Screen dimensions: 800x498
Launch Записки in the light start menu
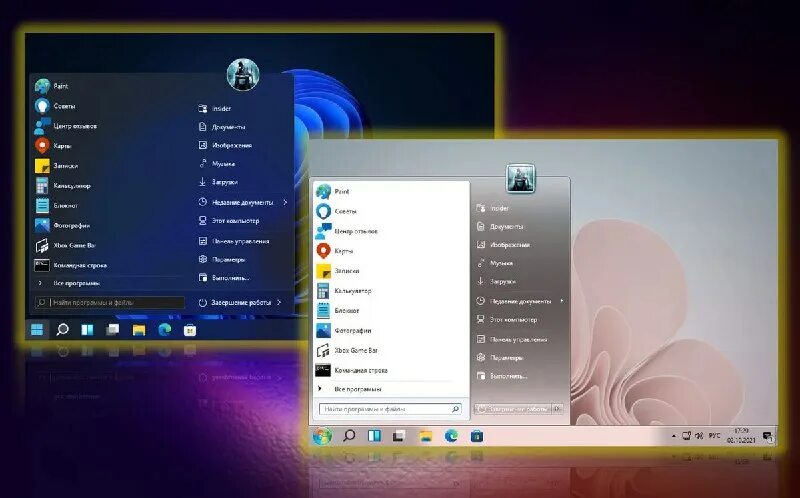tap(337, 271)
